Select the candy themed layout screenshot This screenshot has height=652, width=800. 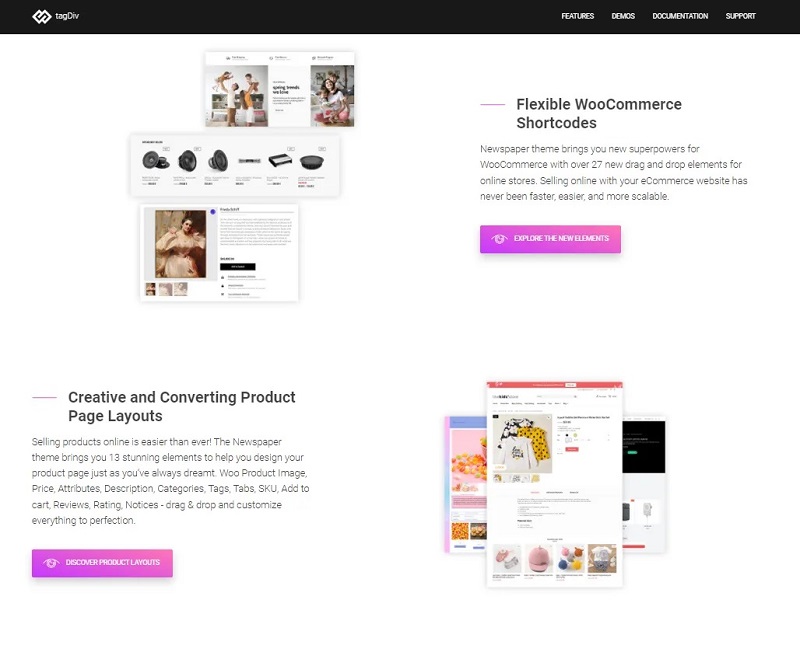click(466, 484)
